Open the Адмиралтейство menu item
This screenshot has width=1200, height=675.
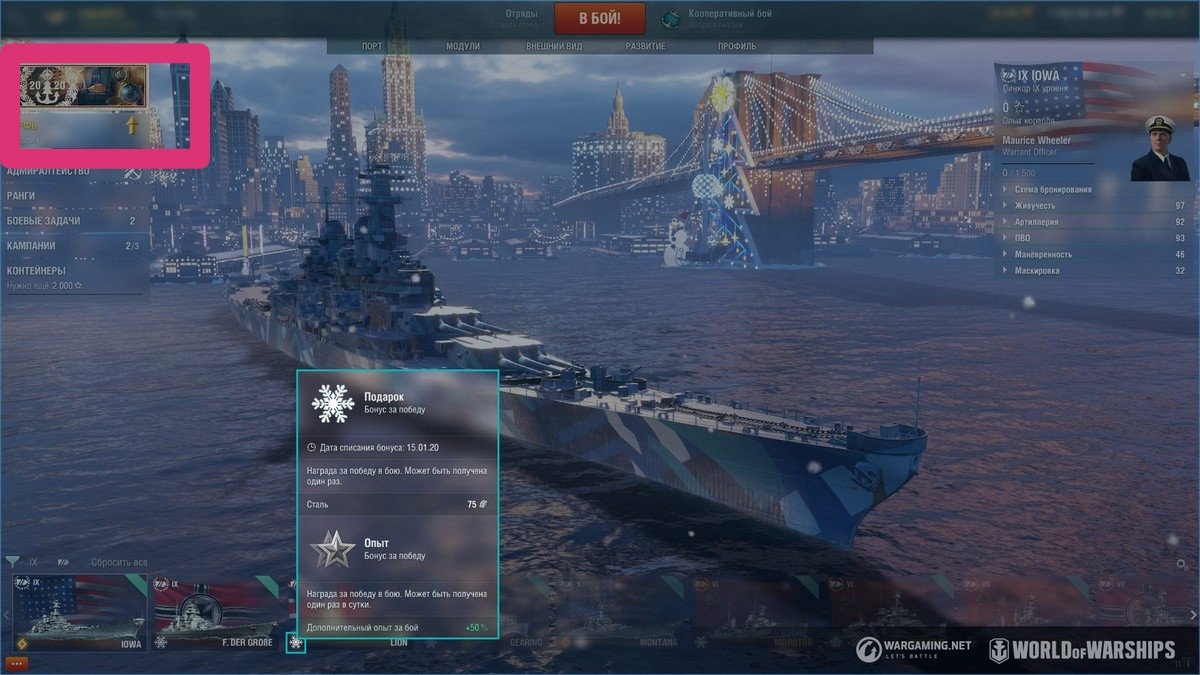(74, 173)
